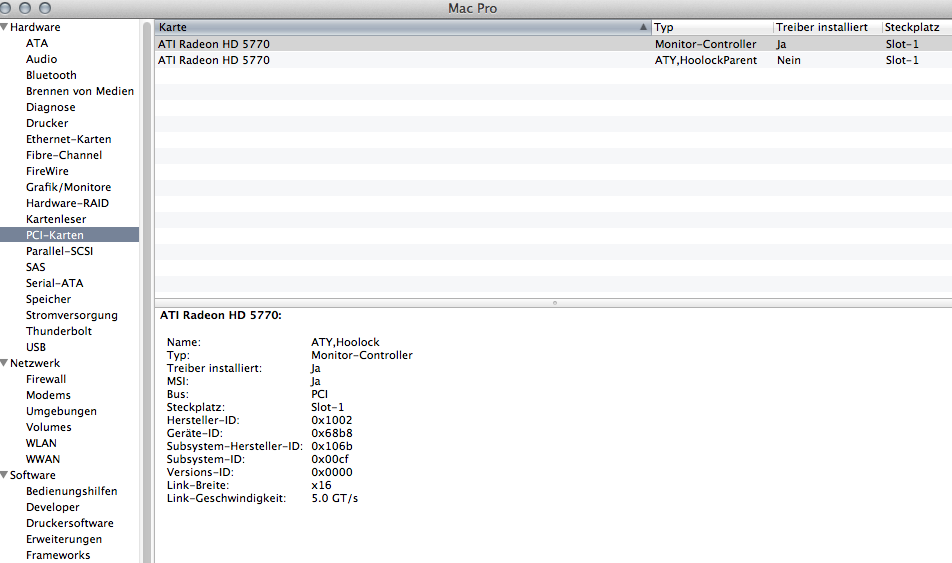Select Grafik/Monitore in sidebar
Screen dimensions: 952x563
tap(69, 187)
